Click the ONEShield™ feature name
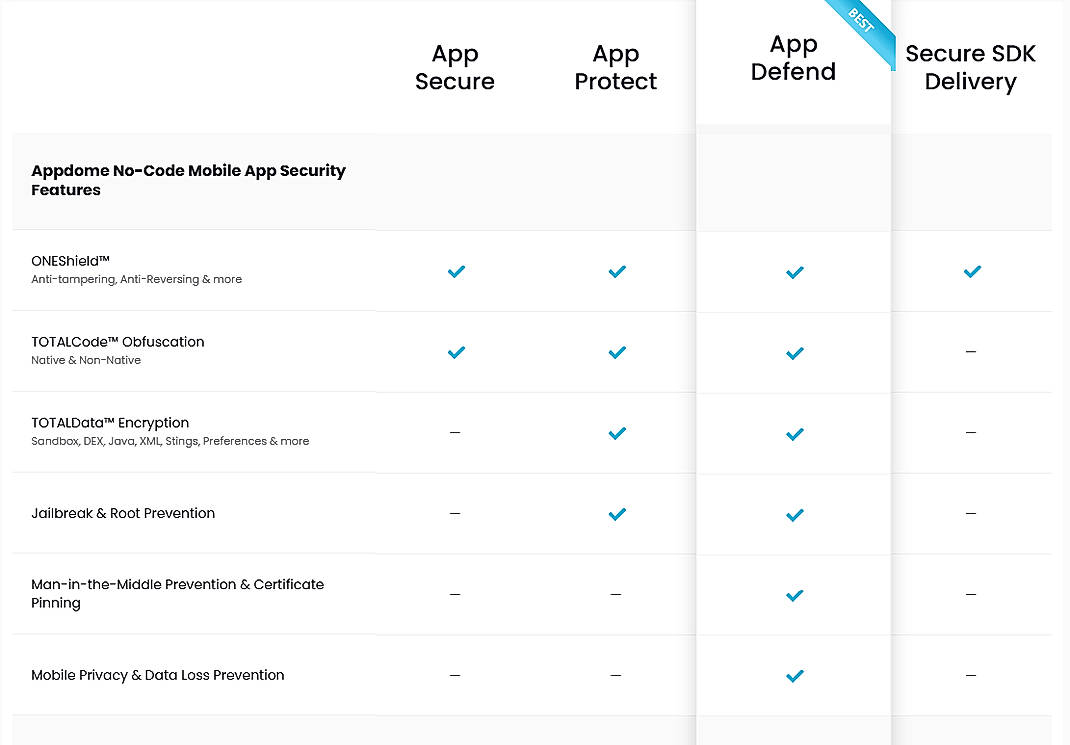The width and height of the screenshot is (1070, 745). point(71,261)
